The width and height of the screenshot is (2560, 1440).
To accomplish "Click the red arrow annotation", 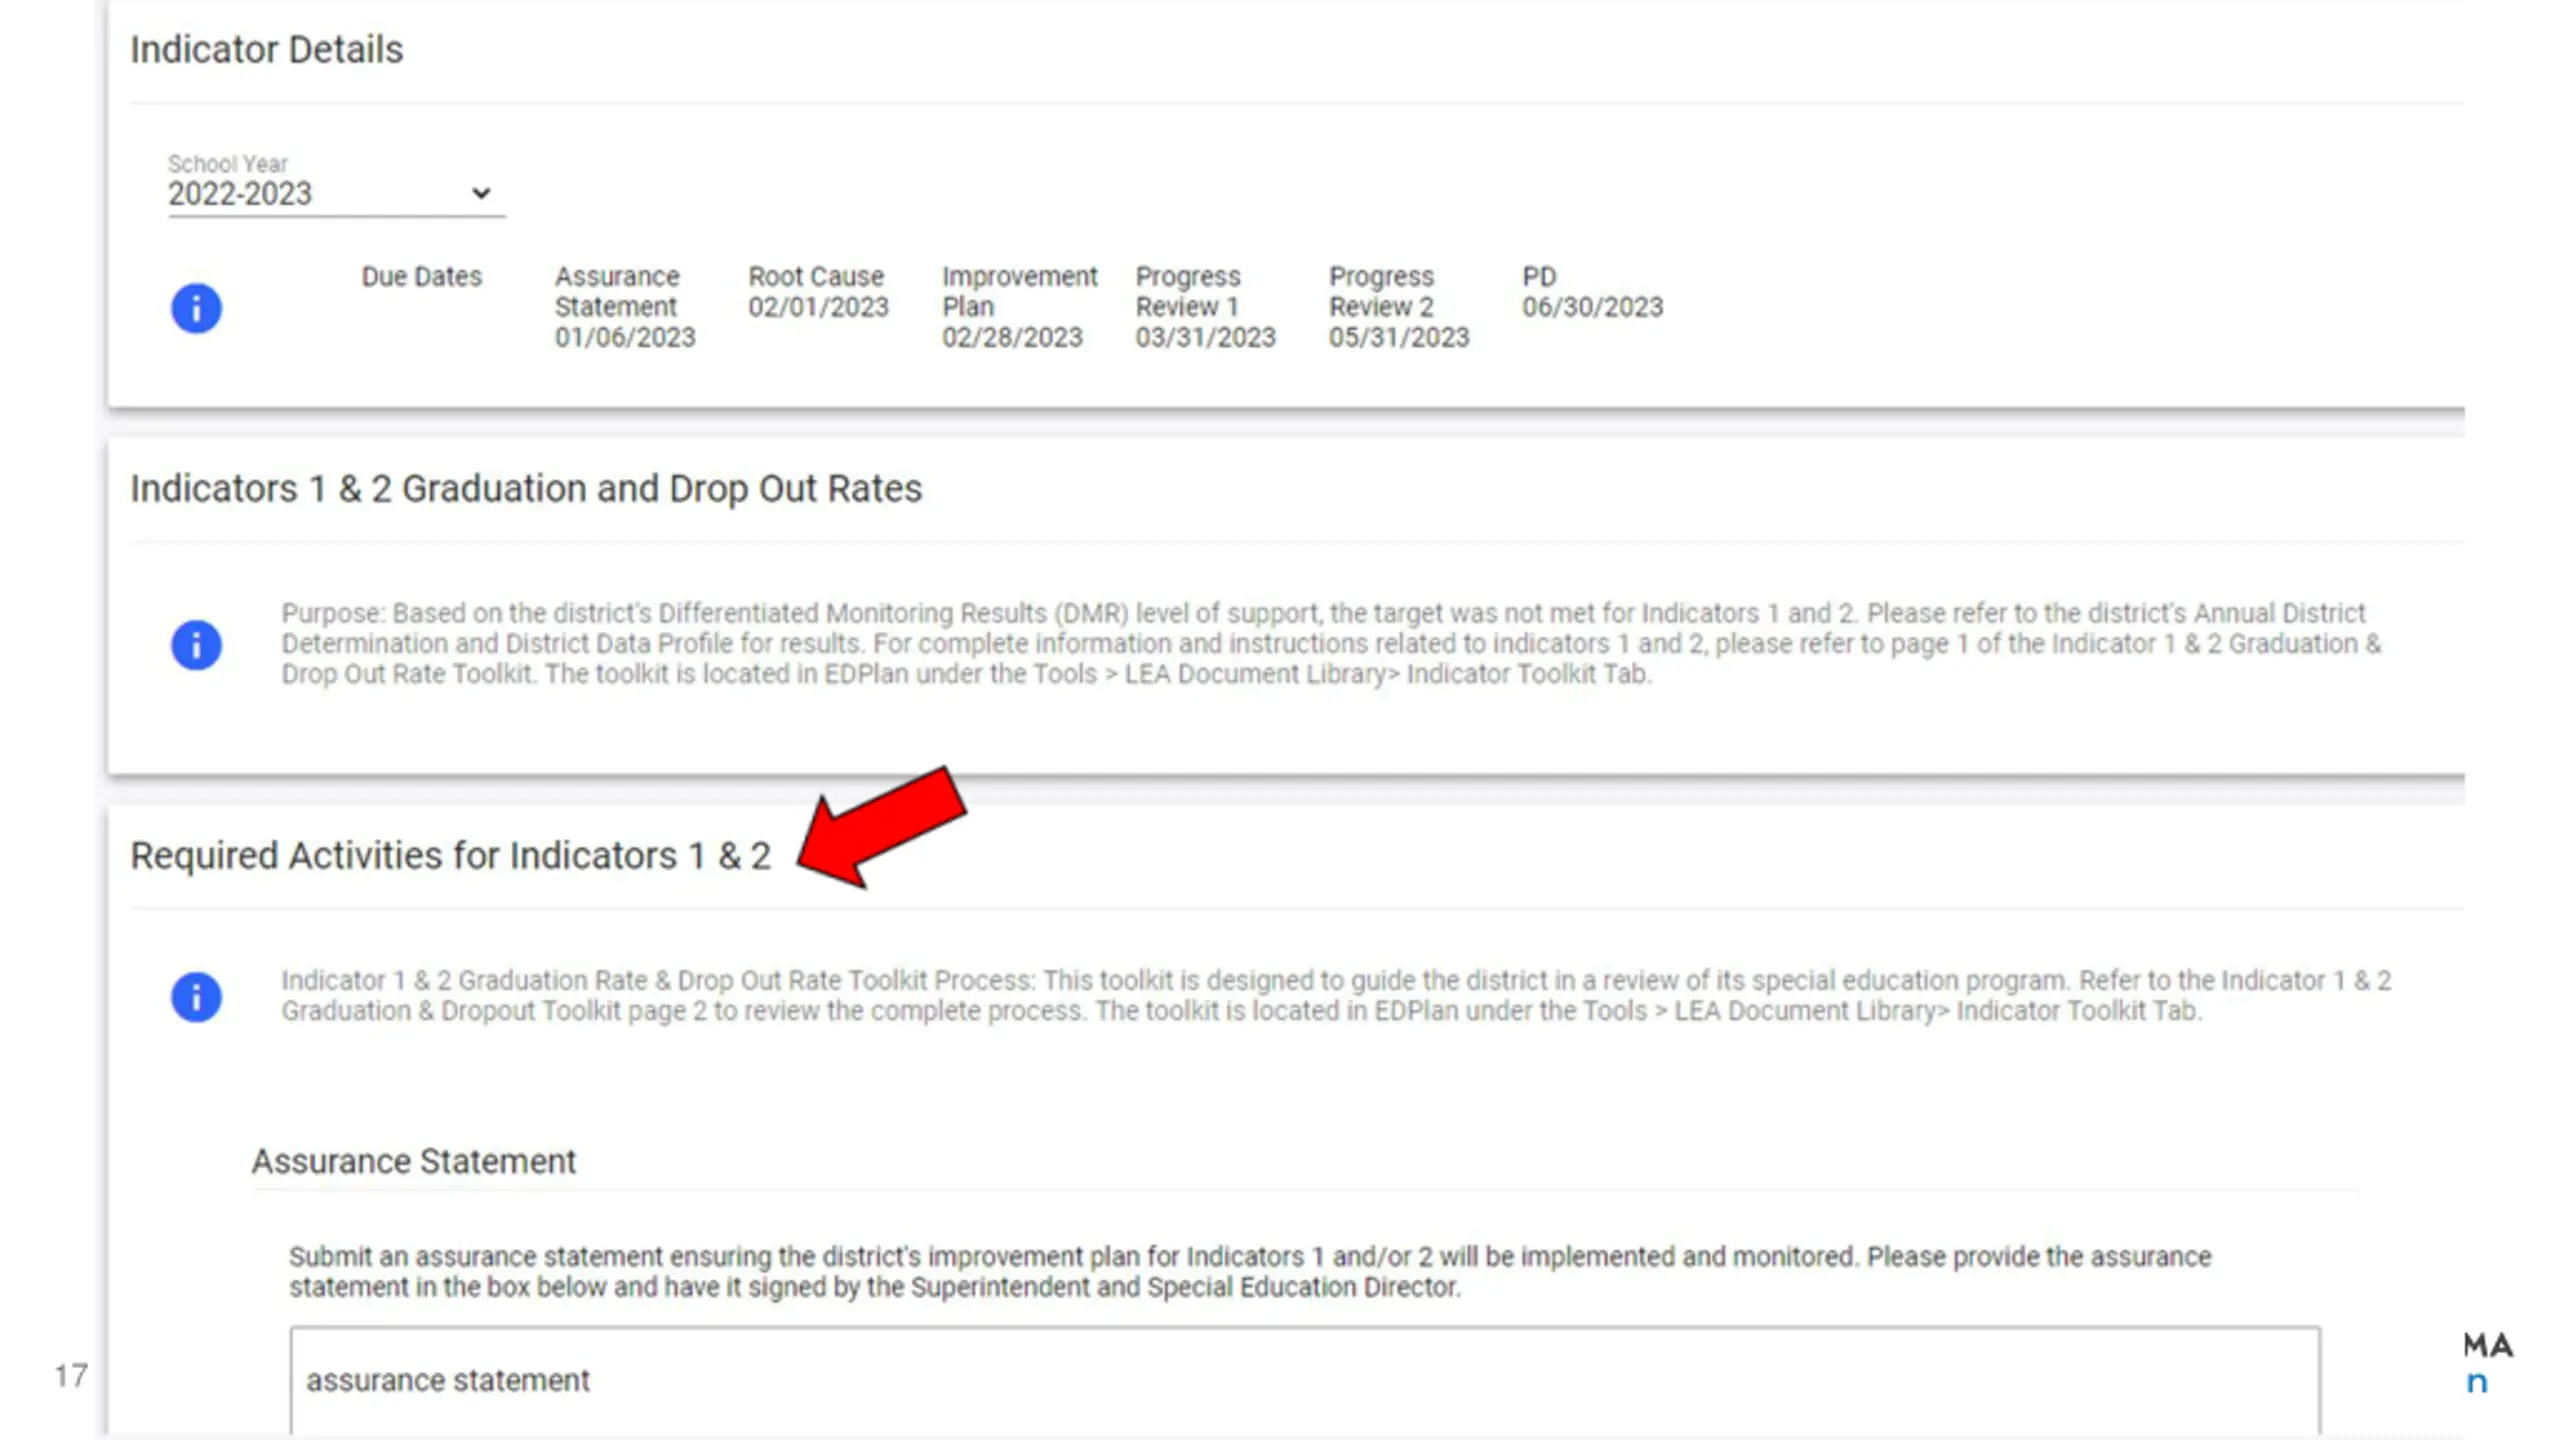I will point(882,827).
